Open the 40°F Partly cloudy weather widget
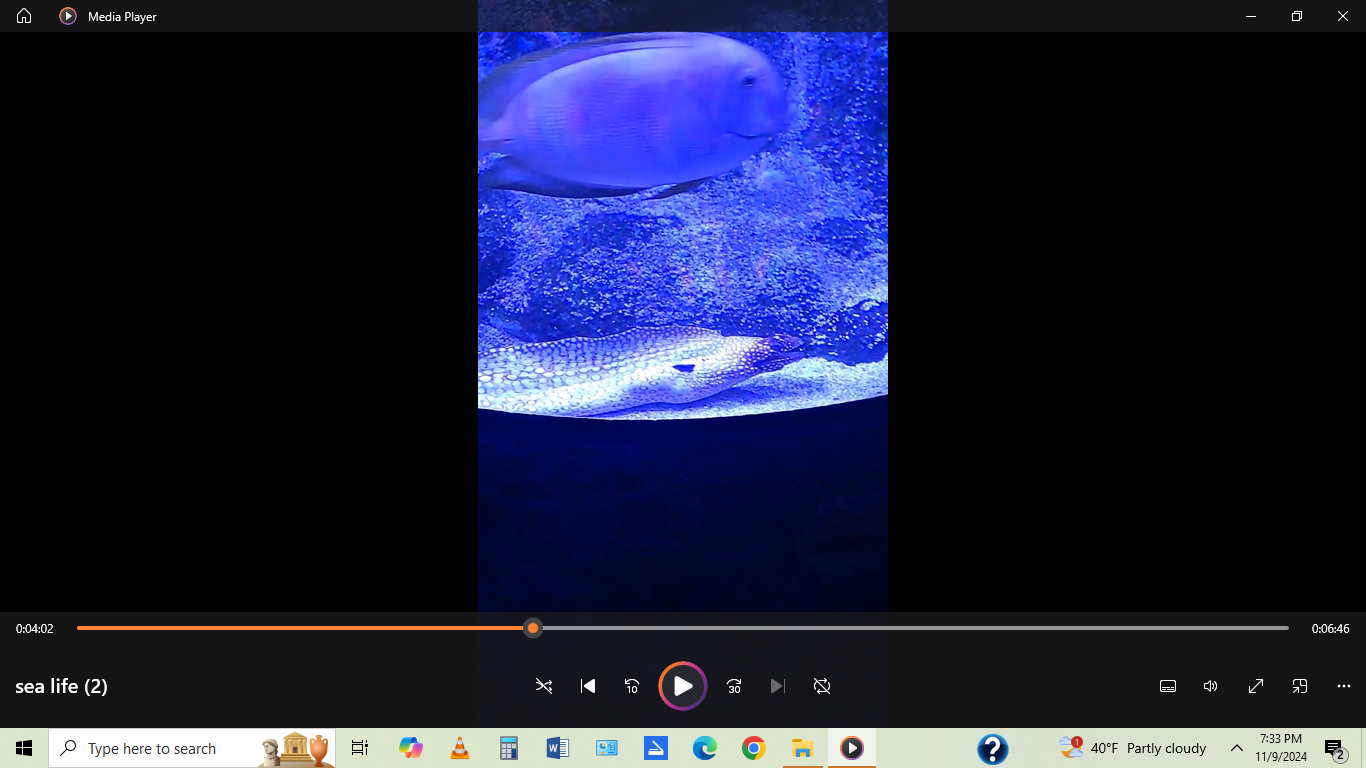This screenshot has height=768, width=1366. (x=1133, y=748)
